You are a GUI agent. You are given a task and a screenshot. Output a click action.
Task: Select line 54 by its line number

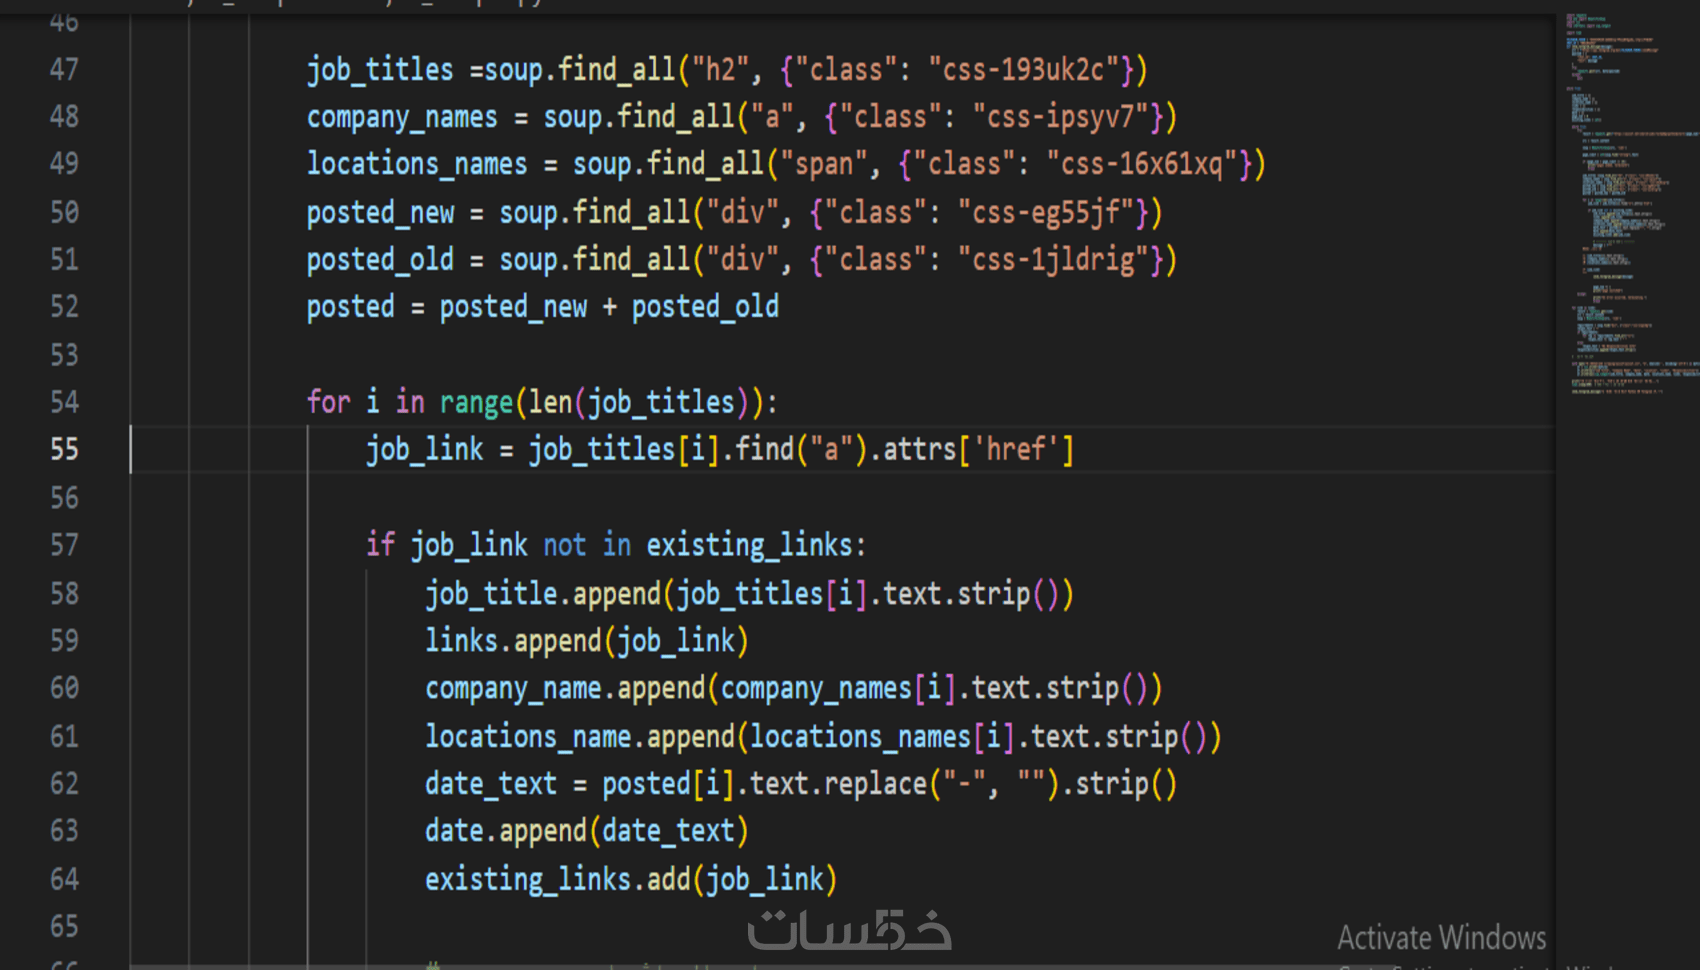(64, 402)
